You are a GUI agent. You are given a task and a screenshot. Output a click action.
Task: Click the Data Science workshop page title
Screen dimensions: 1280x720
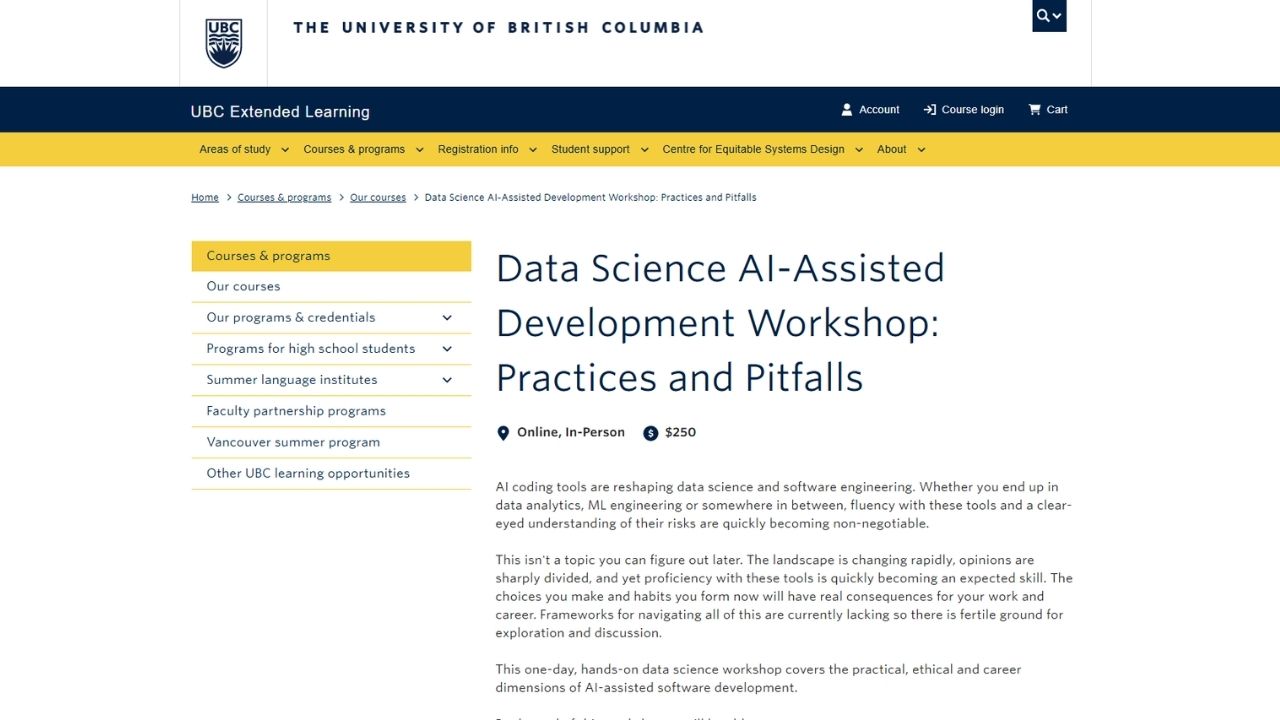[720, 323]
